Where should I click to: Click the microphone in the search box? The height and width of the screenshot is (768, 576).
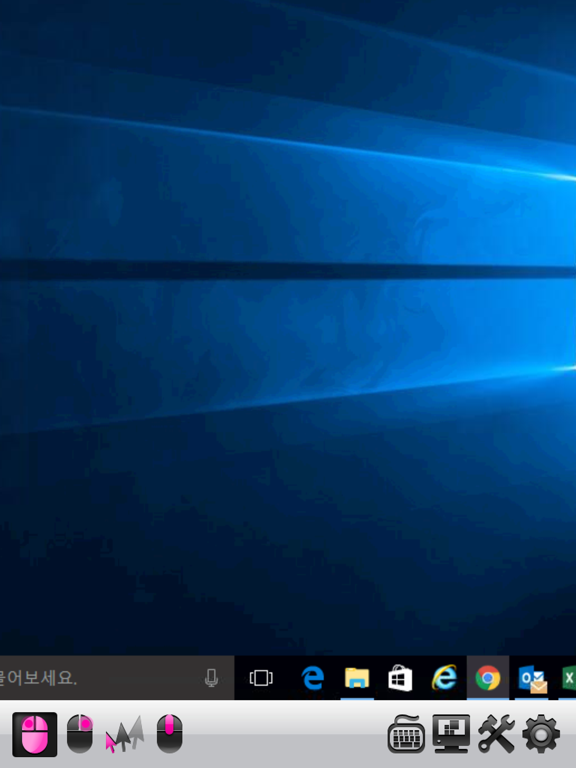[211, 678]
